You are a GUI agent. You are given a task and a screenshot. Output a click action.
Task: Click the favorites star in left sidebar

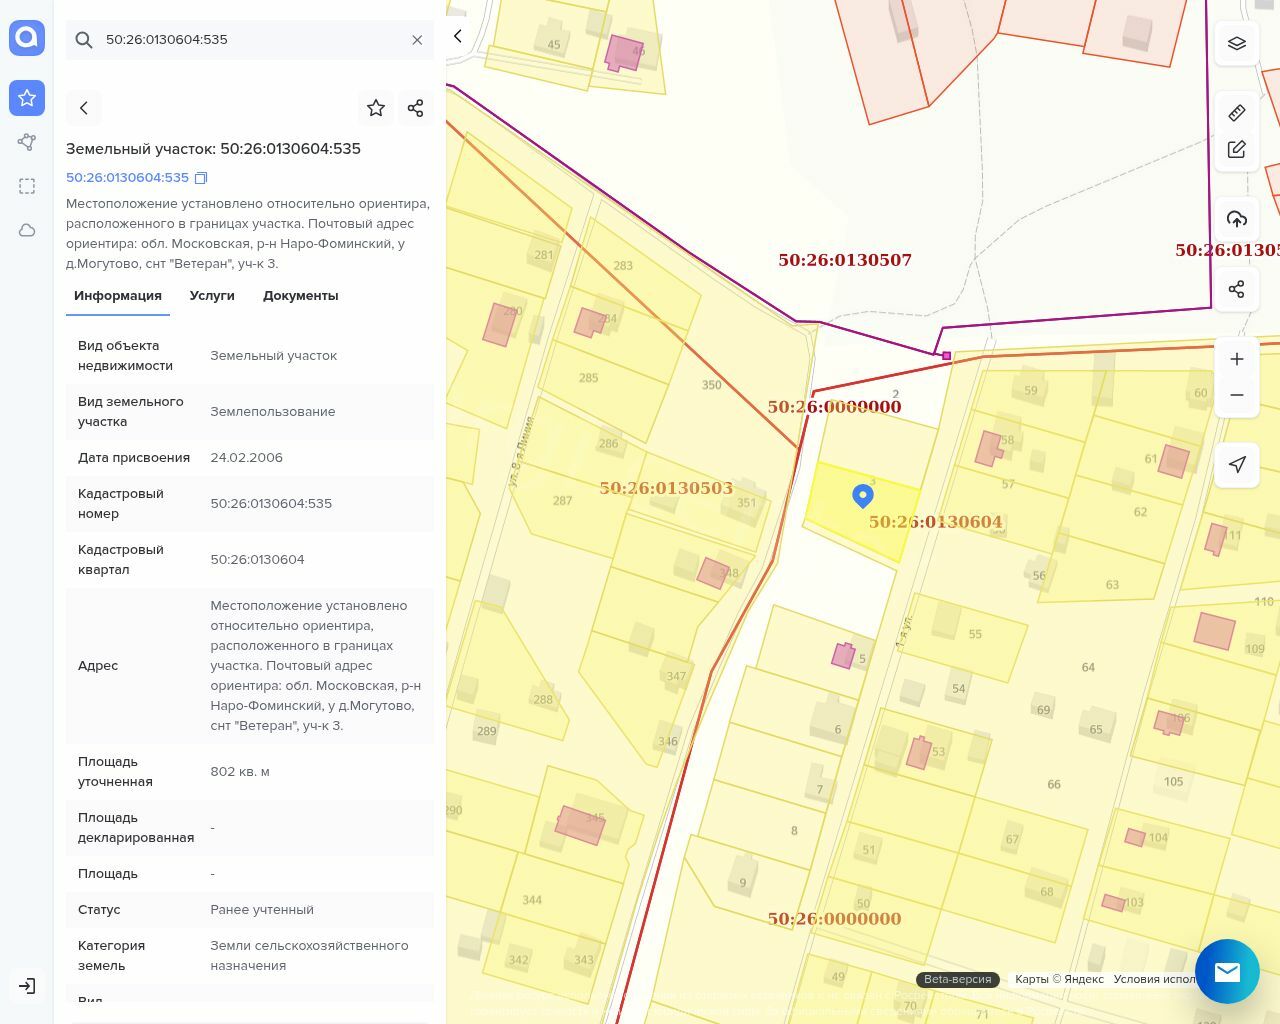click(x=27, y=98)
